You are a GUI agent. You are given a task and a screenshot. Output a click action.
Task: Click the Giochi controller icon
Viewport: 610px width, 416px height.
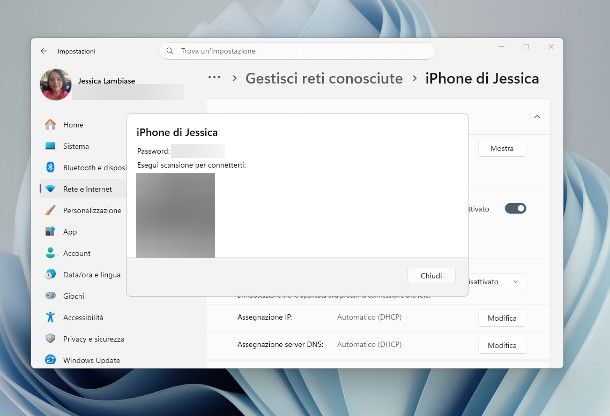tap(50, 296)
